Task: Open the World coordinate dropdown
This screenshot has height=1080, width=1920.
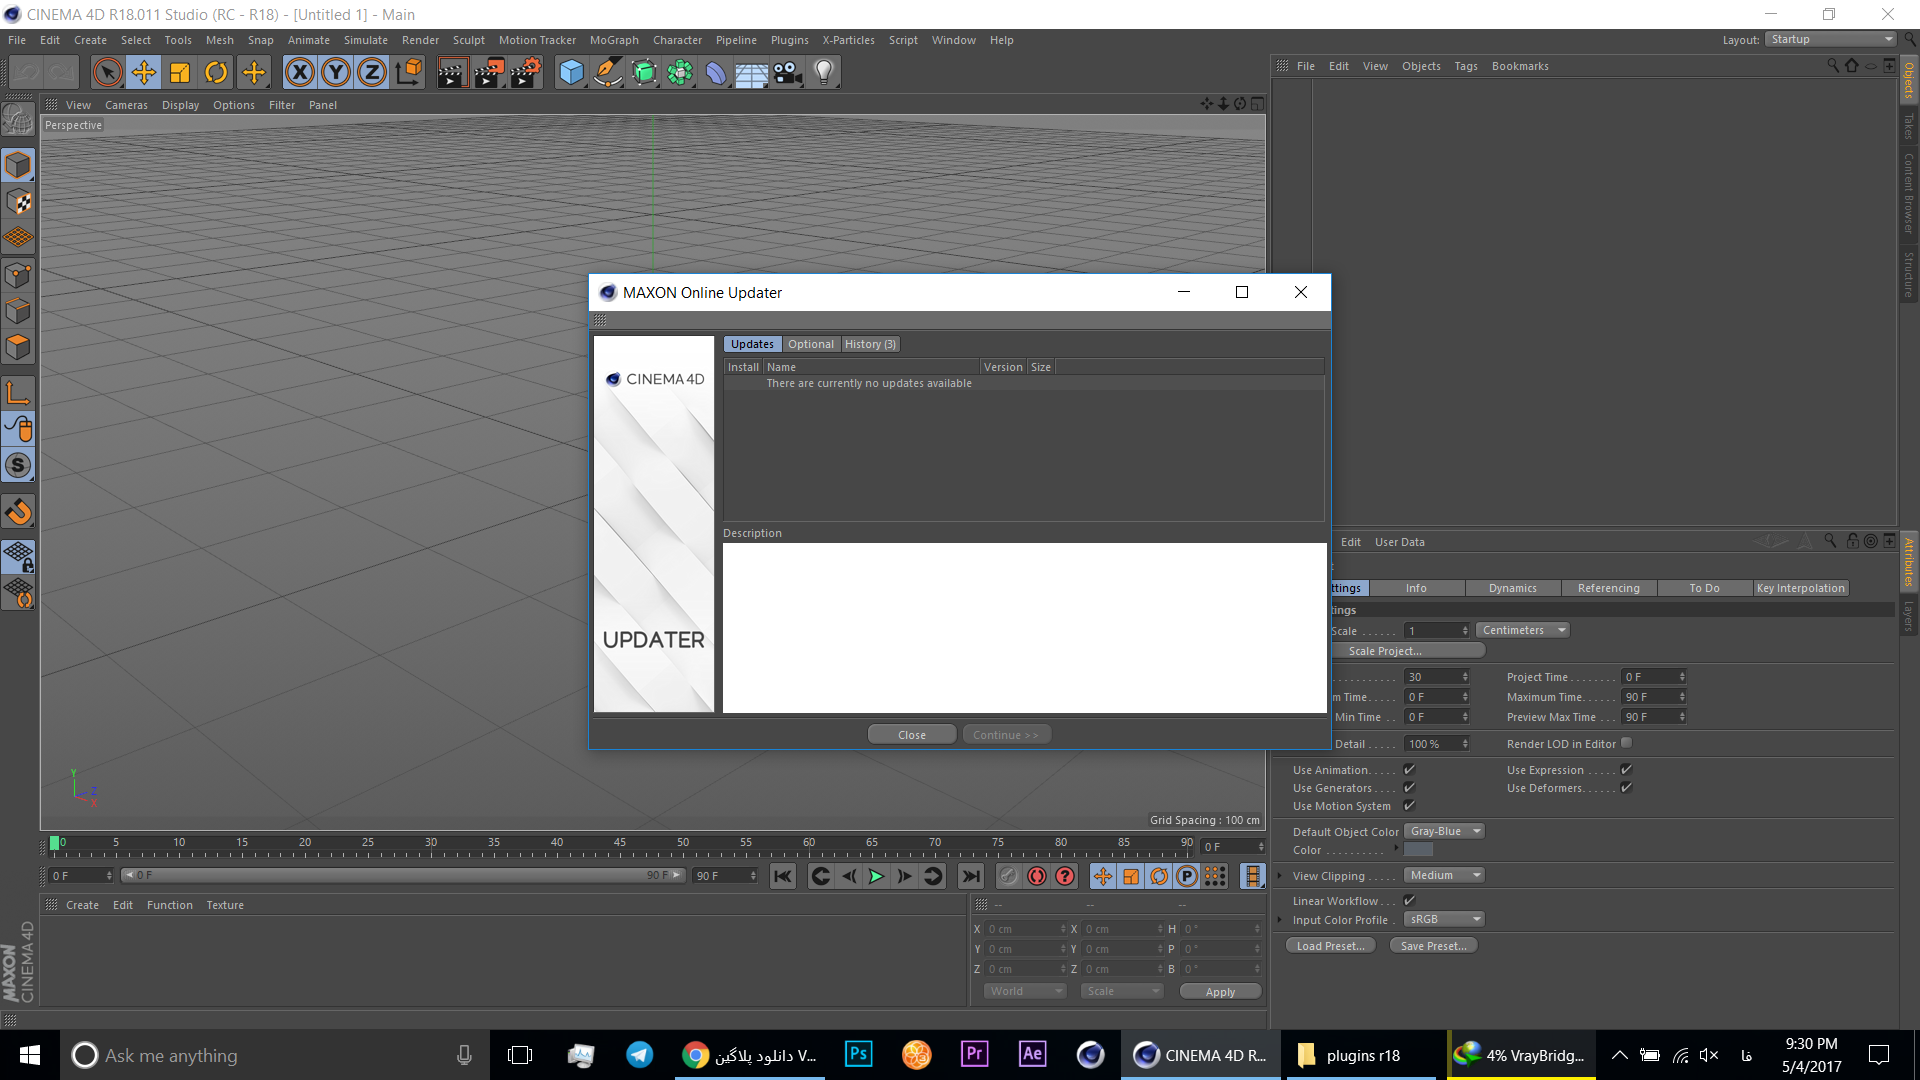Action: (1025, 991)
